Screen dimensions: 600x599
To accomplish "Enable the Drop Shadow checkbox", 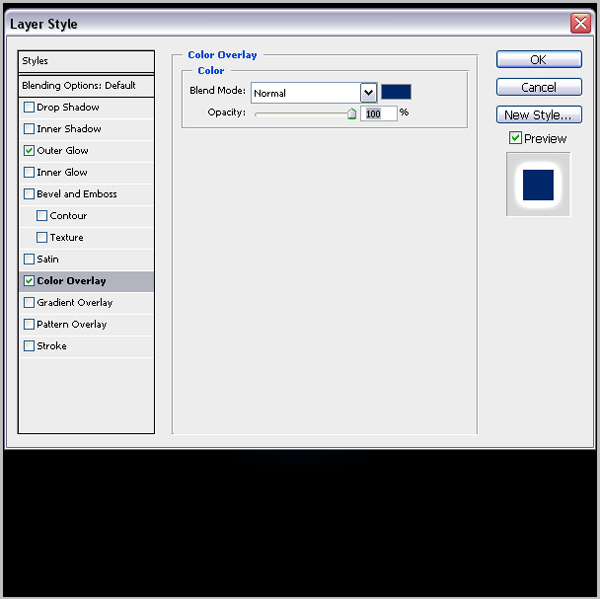I will coord(29,107).
